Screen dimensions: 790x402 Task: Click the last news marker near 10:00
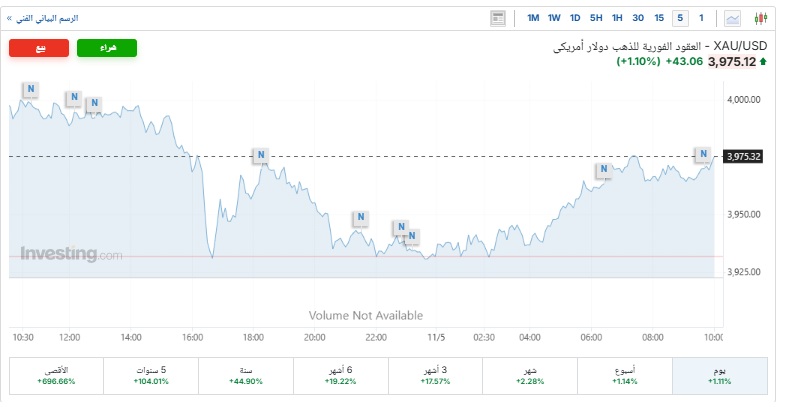(x=703, y=154)
